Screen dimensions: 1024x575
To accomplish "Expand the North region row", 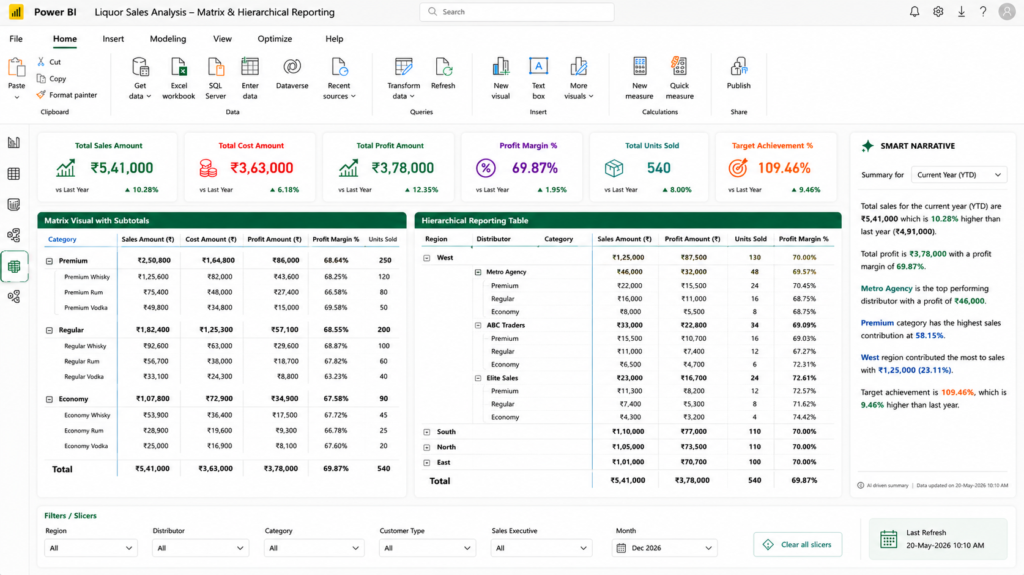I will (x=426, y=448).
